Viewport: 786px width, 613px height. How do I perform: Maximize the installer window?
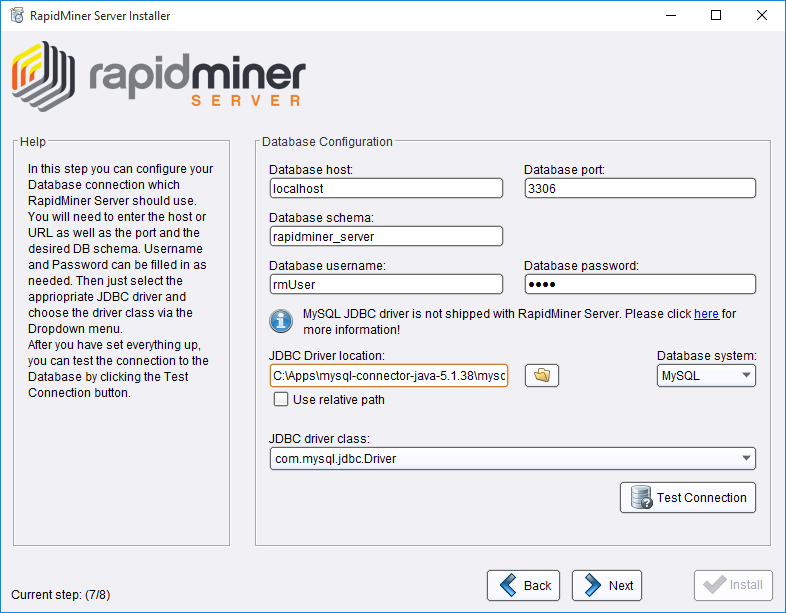tap(716, 16)
